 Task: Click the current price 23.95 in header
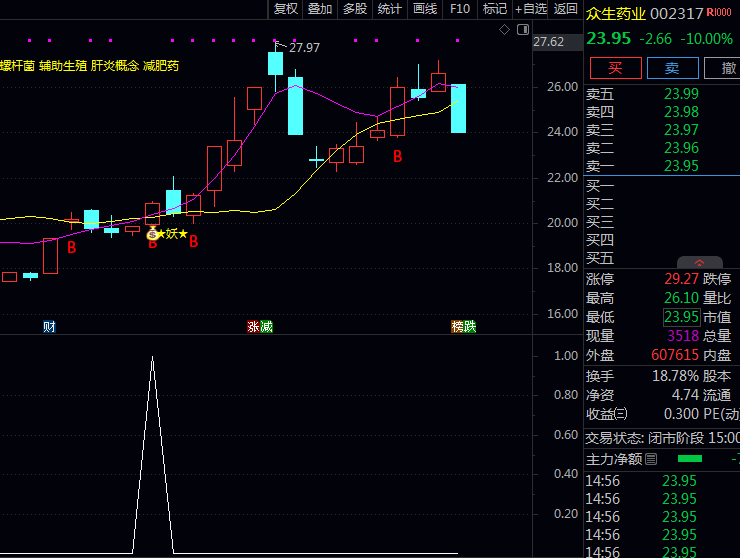(608, 39)
